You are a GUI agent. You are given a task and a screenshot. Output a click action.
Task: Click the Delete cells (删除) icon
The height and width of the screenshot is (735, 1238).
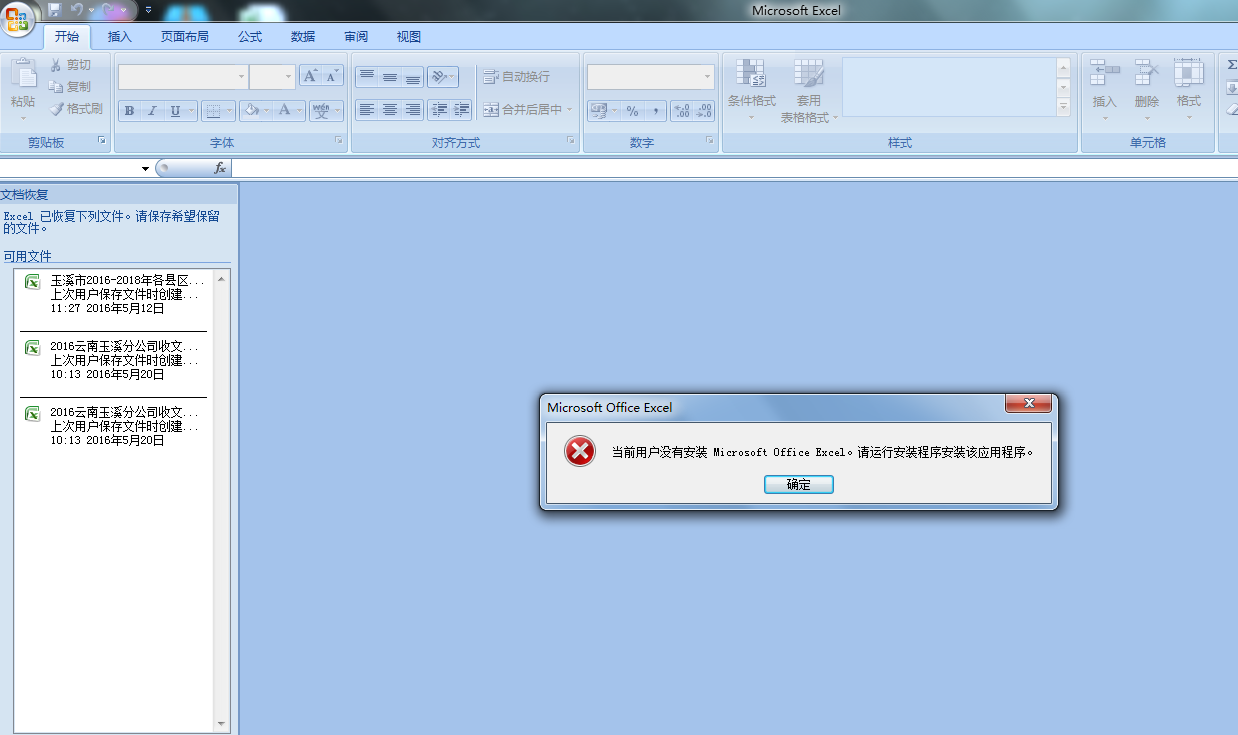pyautogui.click(x=1146, y=73)
